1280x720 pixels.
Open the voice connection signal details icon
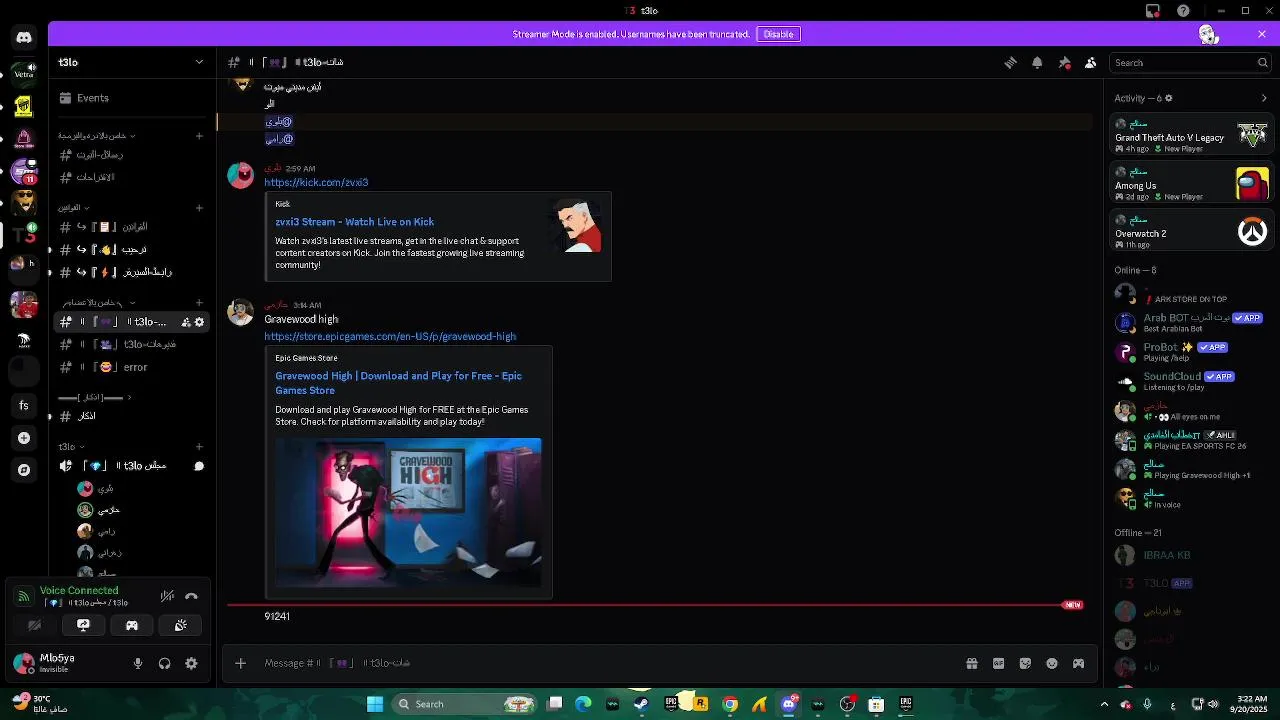24,596
